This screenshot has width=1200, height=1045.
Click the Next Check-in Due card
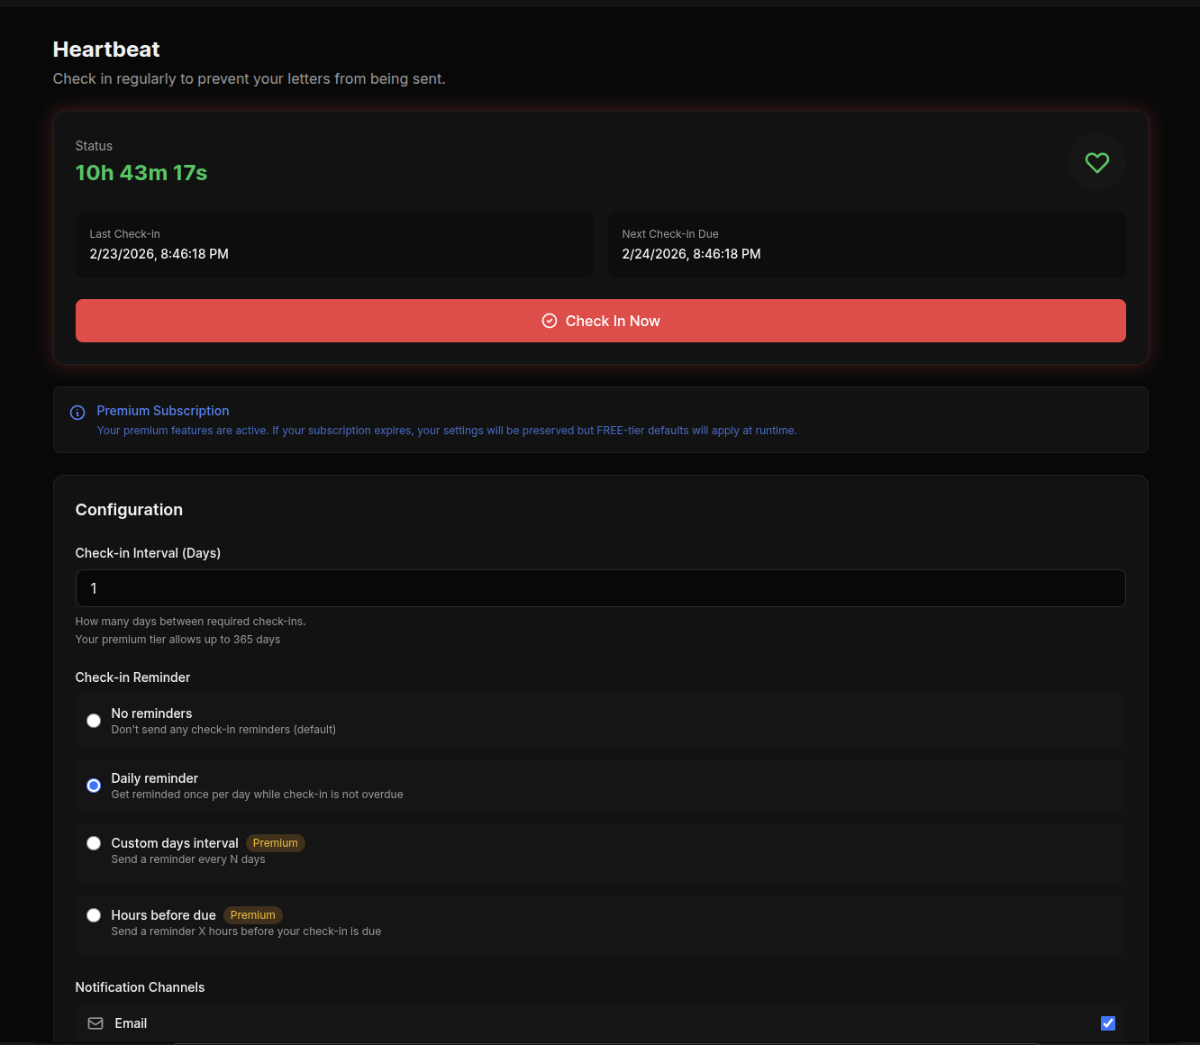coord(866,245)
